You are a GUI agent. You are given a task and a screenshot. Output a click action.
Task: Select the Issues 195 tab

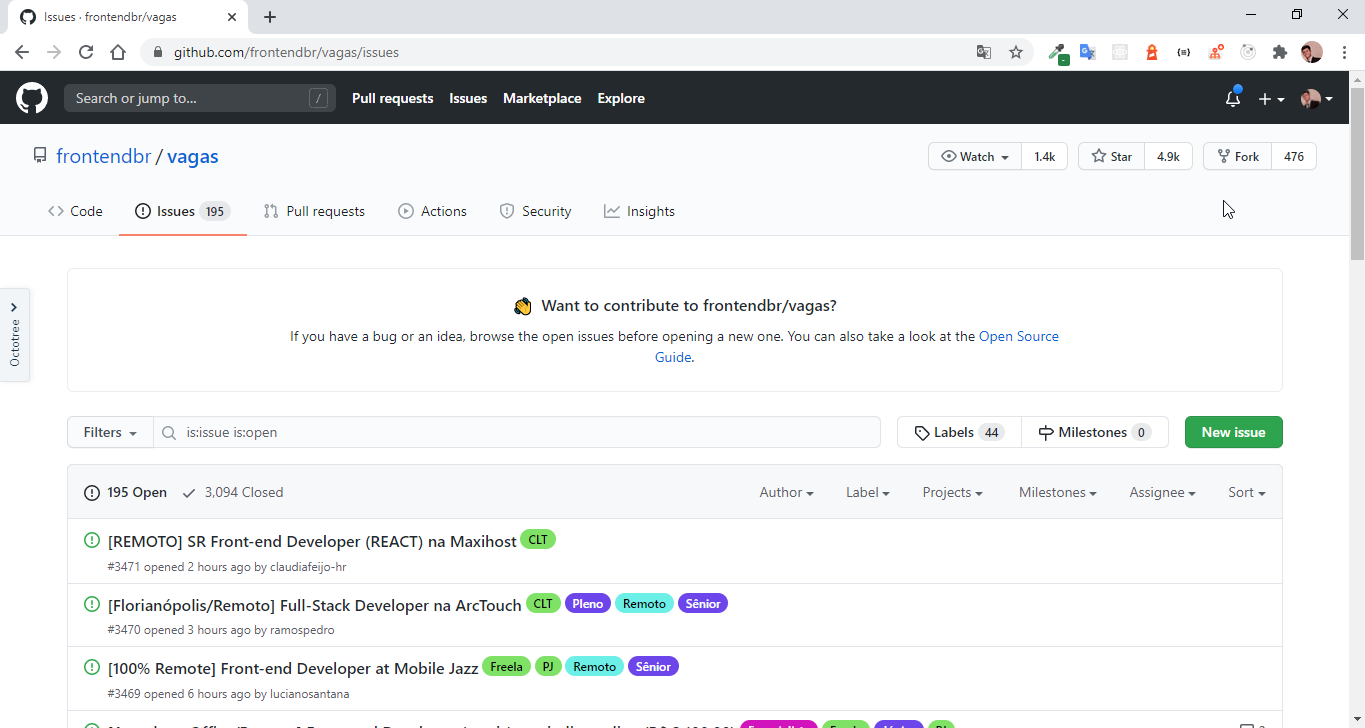(182, 211)
